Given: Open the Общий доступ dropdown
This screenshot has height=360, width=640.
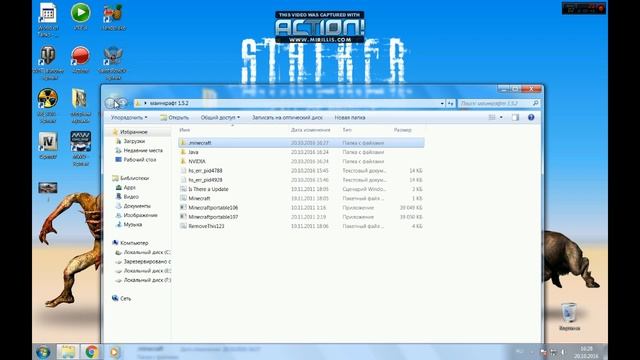Looking at the screenshot, I should (x=220, y=118).
